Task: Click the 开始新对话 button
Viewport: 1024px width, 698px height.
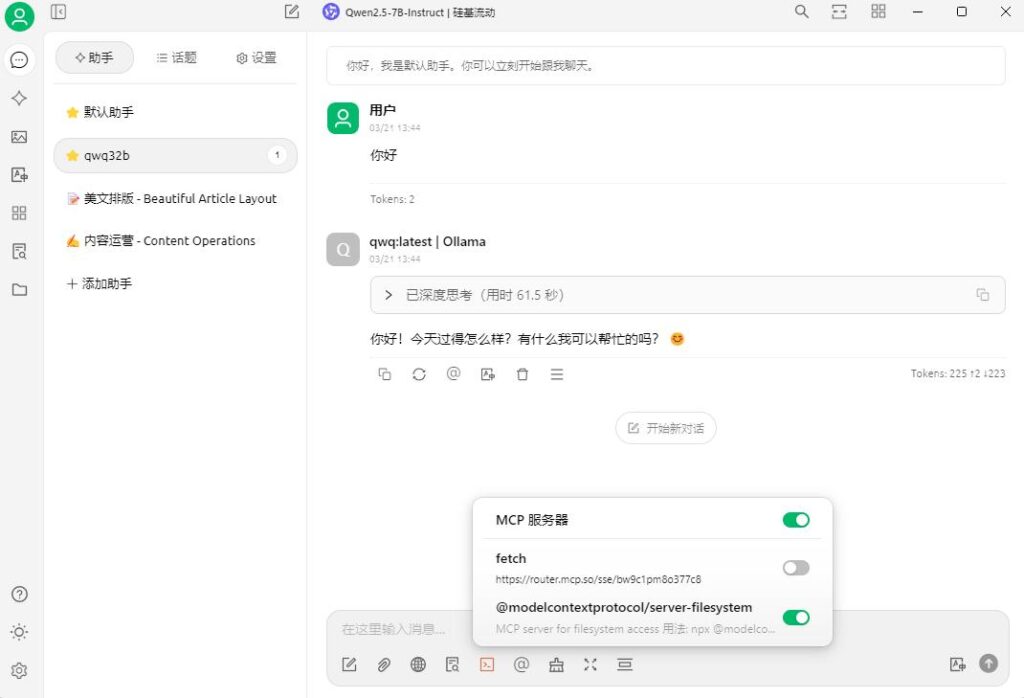Action: tap(665, 428)
